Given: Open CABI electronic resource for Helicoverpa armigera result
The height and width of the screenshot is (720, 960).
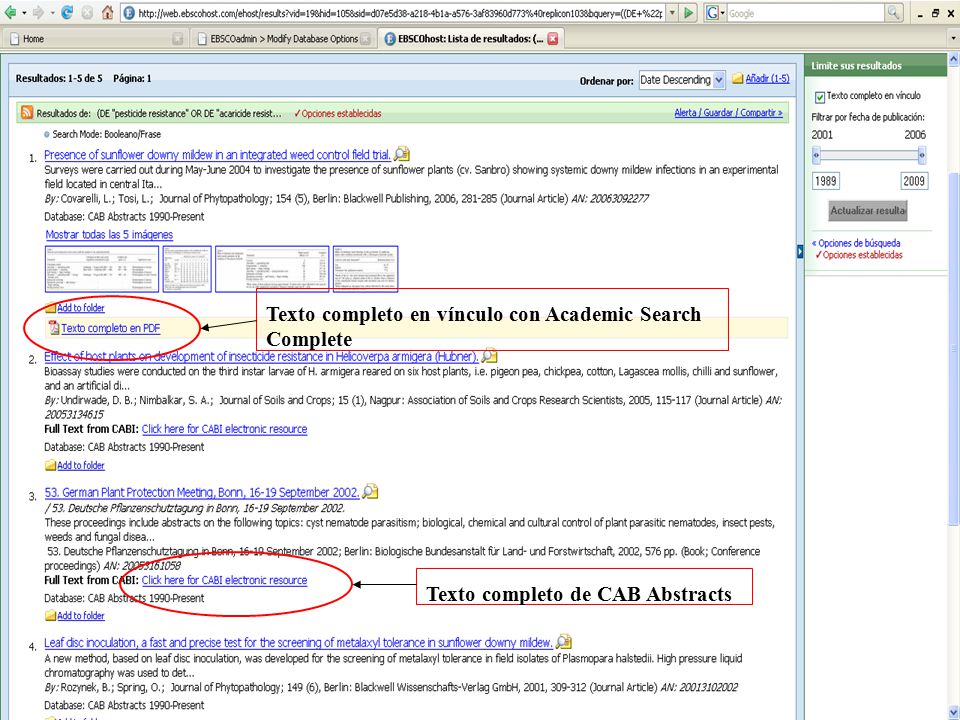Looking at the screenshot, I should 224,429.
